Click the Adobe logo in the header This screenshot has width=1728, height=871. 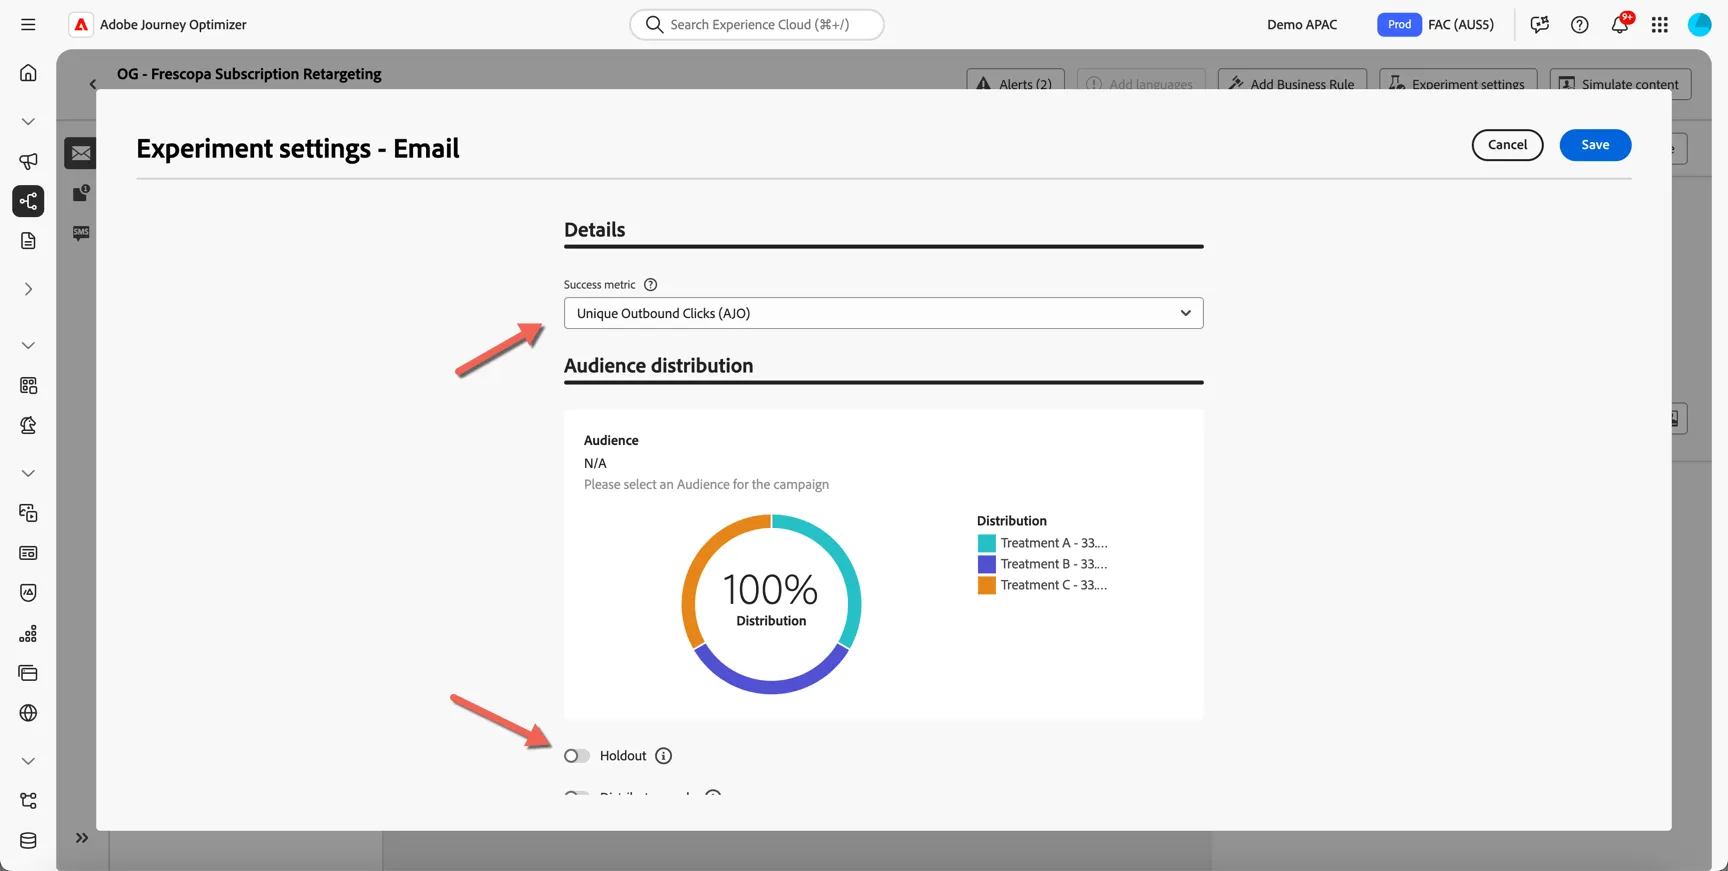[81, 25]
